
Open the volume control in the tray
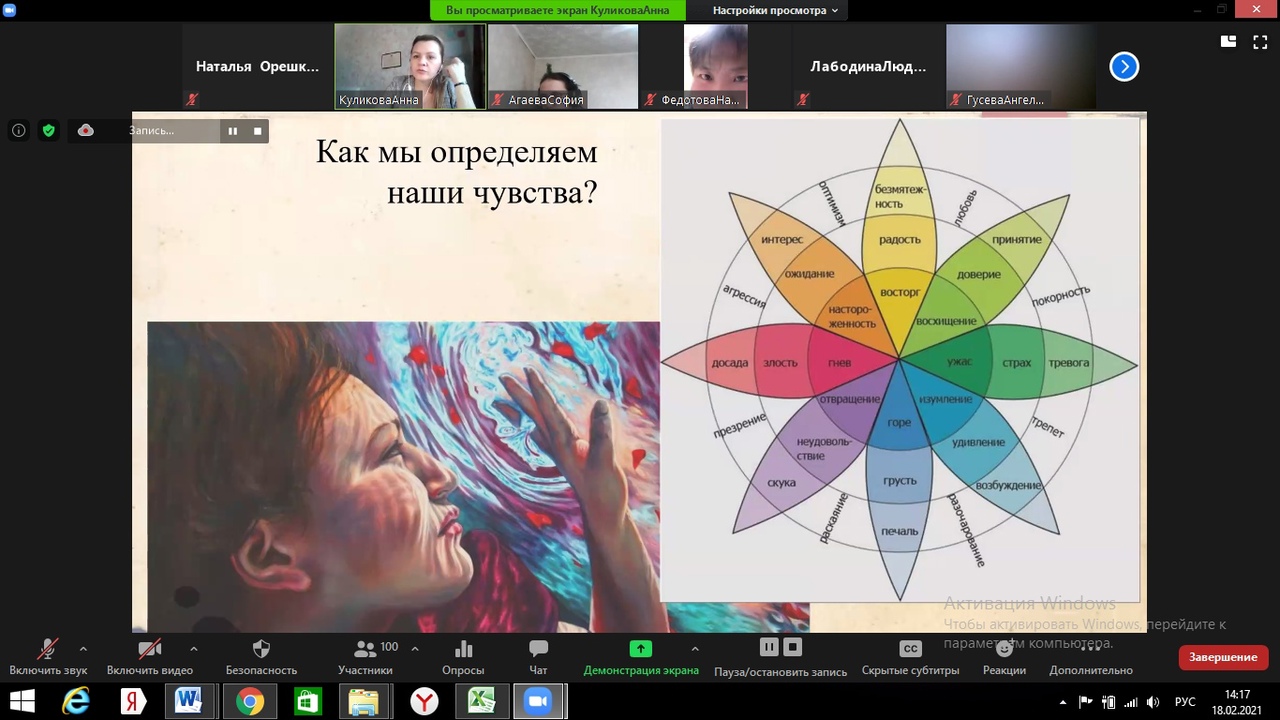pos(1152,702)
